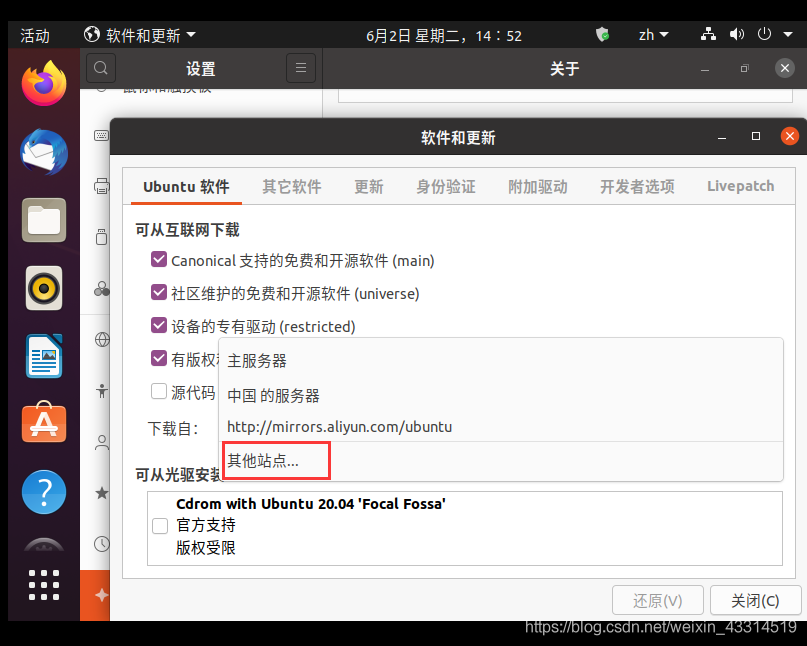Open Firefox from the dock
This screenshot has height=646, width=807.
point(43,83)
